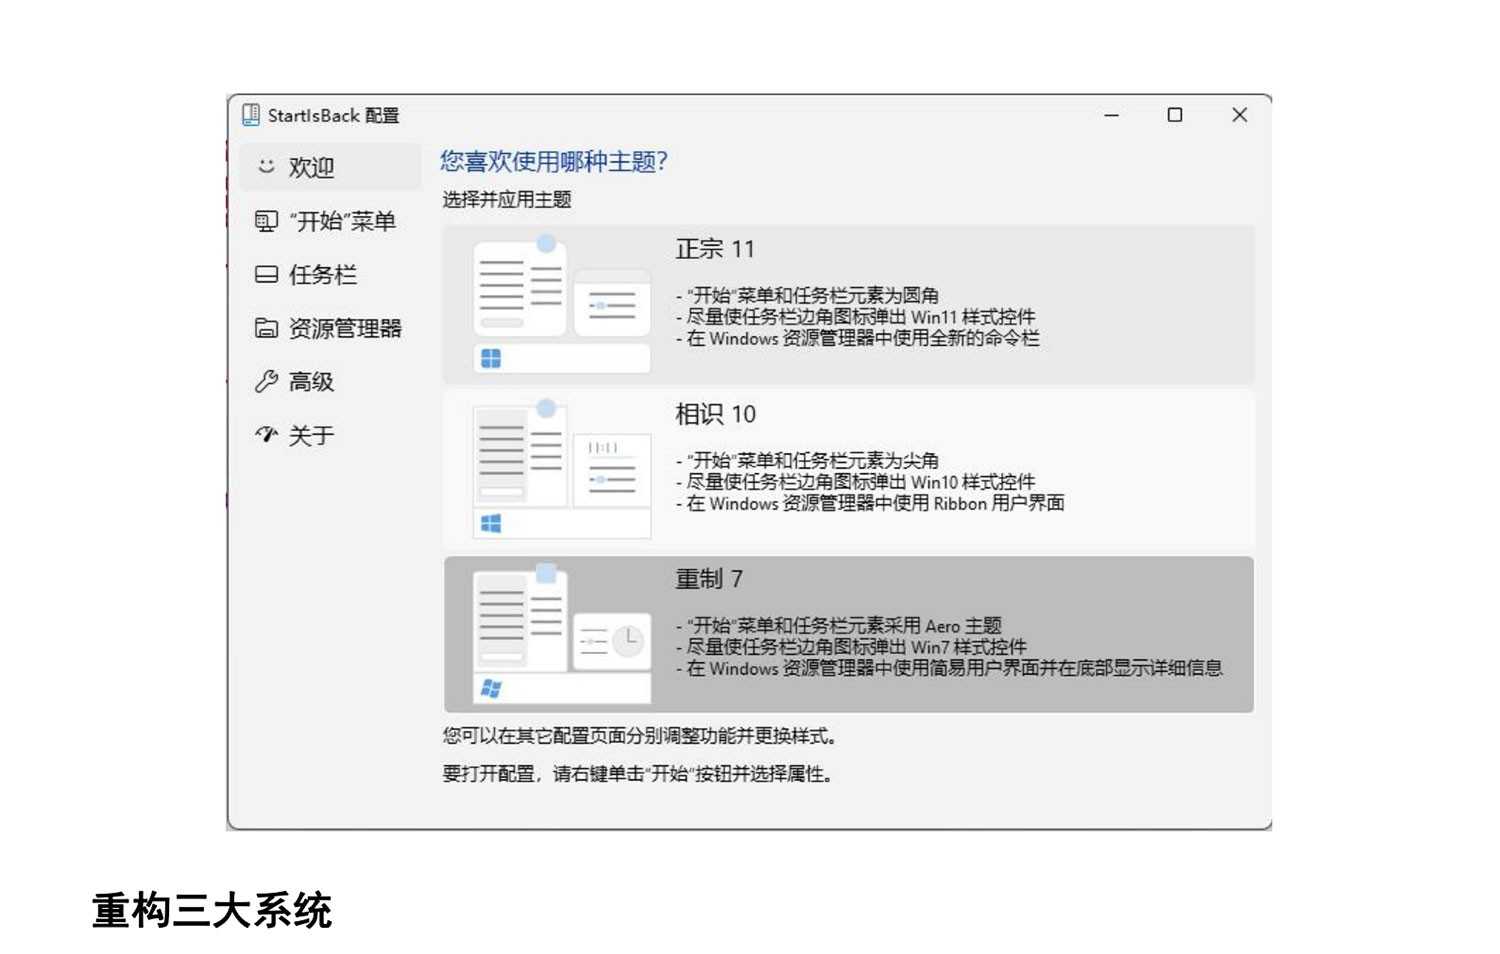Click the line mentioning Ribbon 用户界面
Viewport: 1500px width, 954px height.
click(x=870, y=503)
